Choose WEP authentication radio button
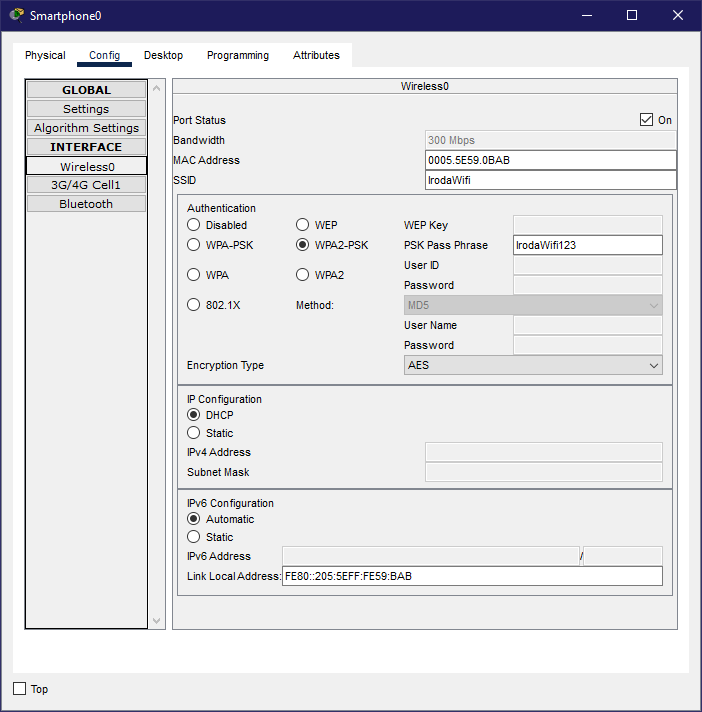Viewport: 702px width, 712px height. (303, 225)
